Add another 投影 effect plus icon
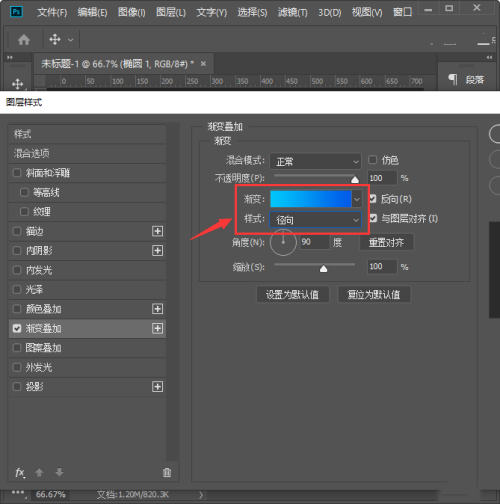The height and width of the screenshot is (504, 500). coord(157,386)
